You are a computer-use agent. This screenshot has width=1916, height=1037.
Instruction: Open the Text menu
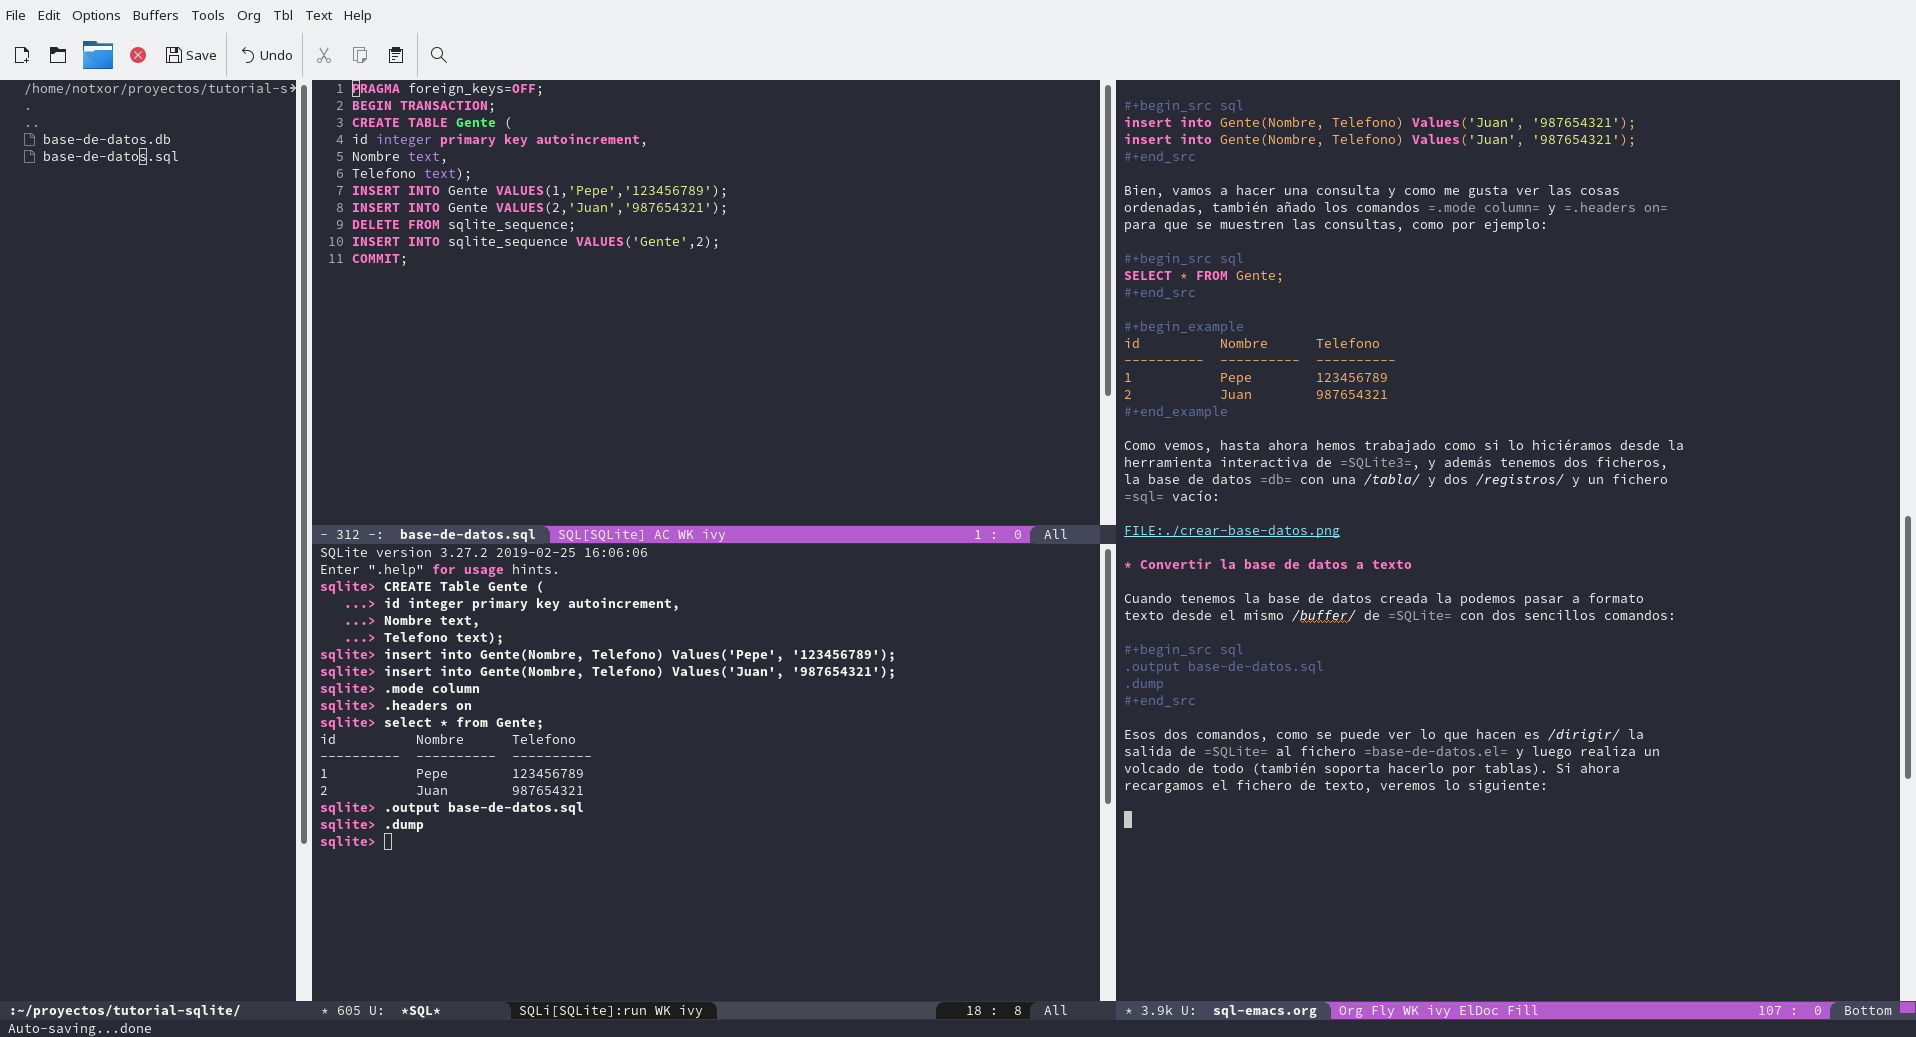319,15
